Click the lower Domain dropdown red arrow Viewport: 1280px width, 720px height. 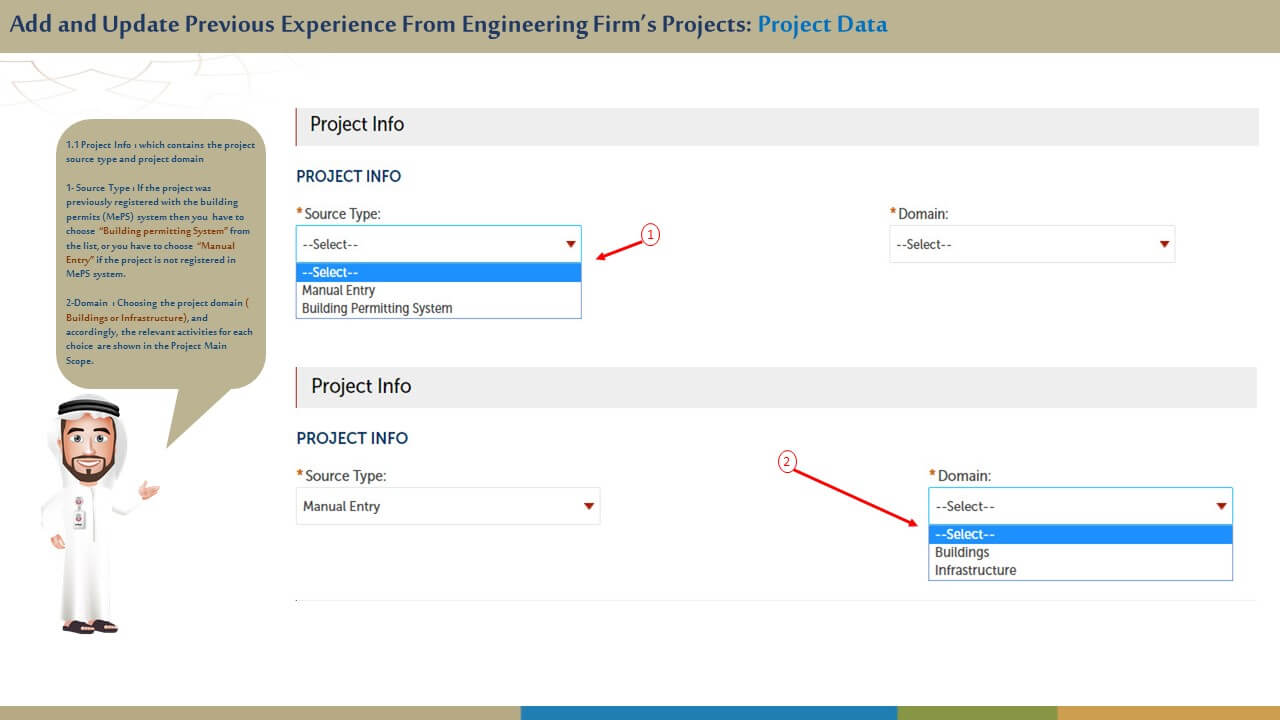coord(1221,506)
